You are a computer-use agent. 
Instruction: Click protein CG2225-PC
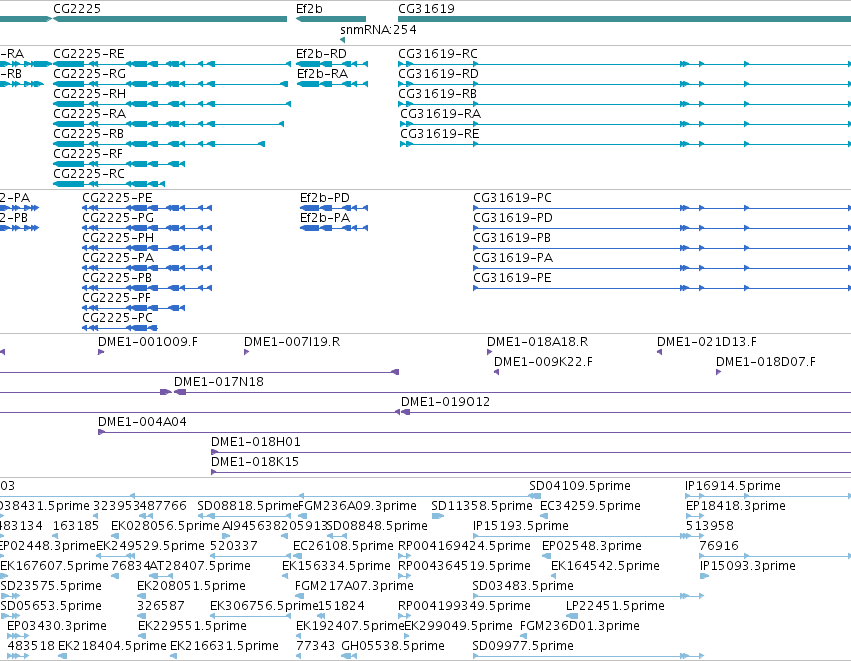117,319
